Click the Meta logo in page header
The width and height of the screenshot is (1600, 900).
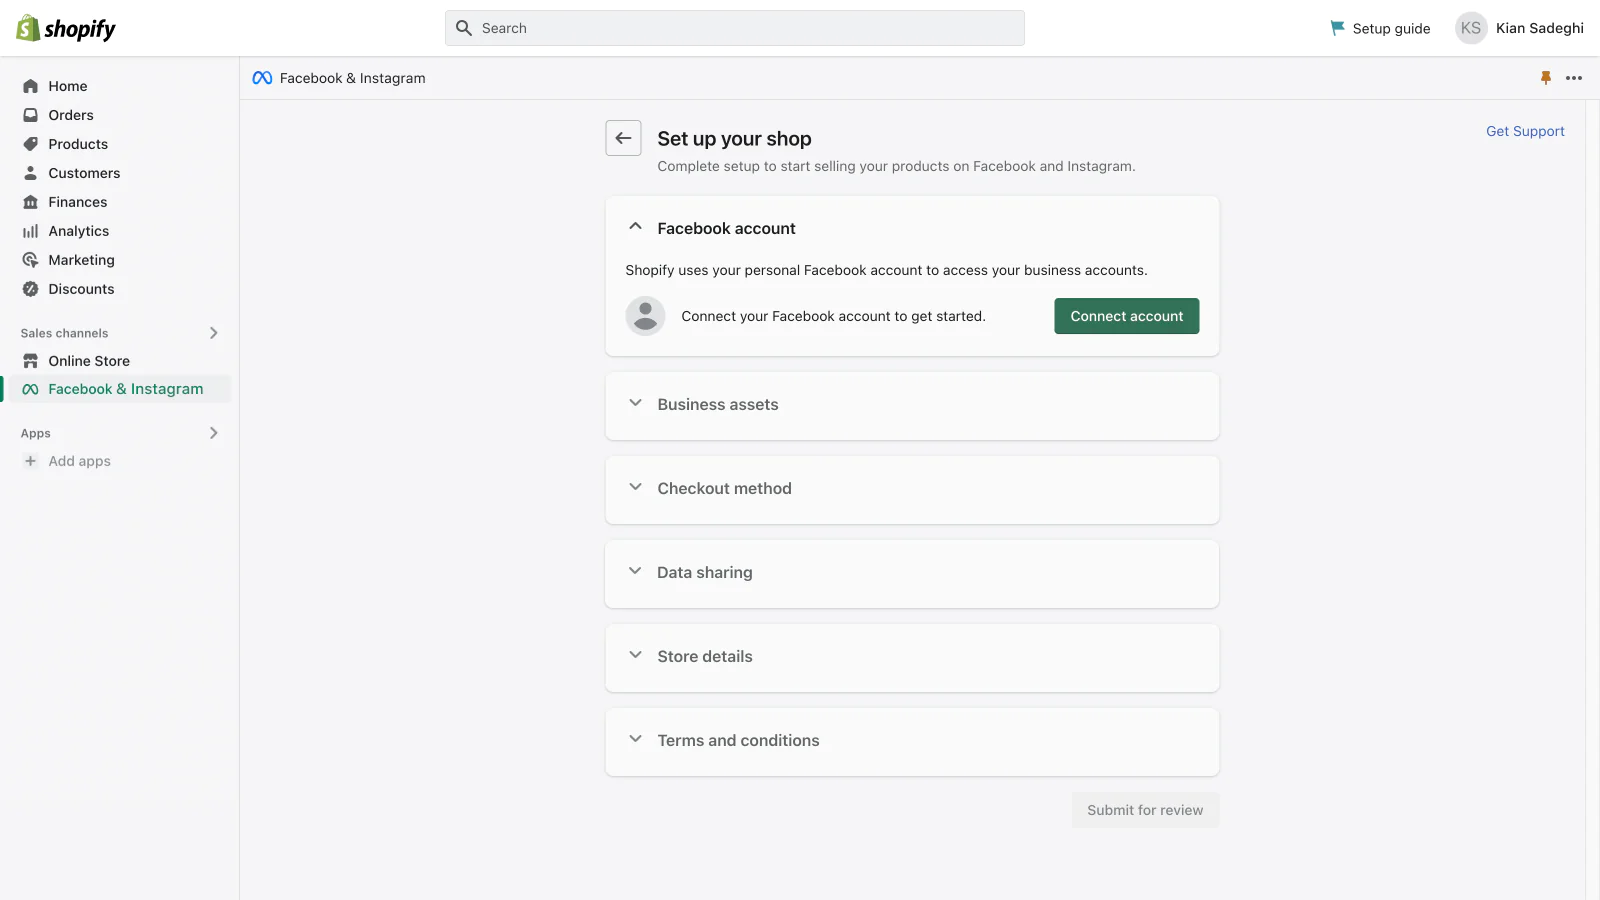coord(262,78)
